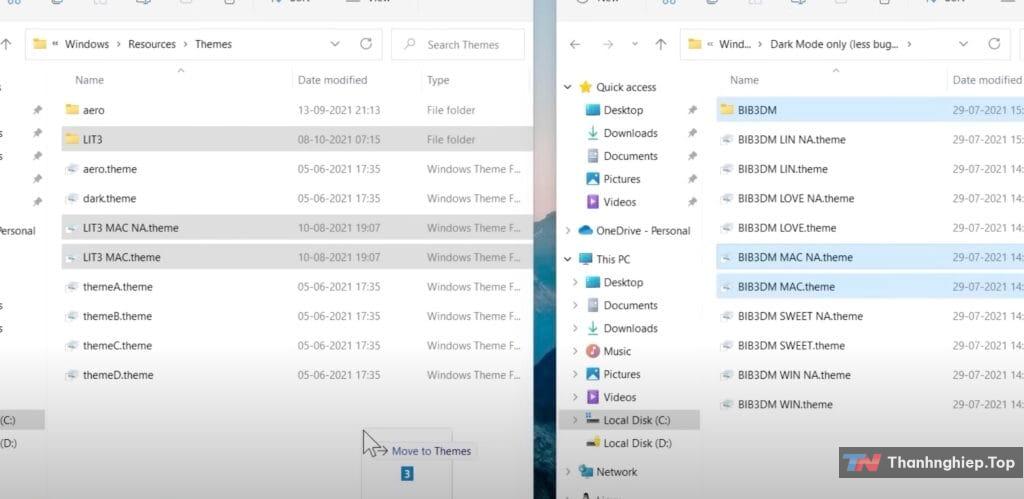
Task: Click the up arrow in right window
Action: pos(660,44)
